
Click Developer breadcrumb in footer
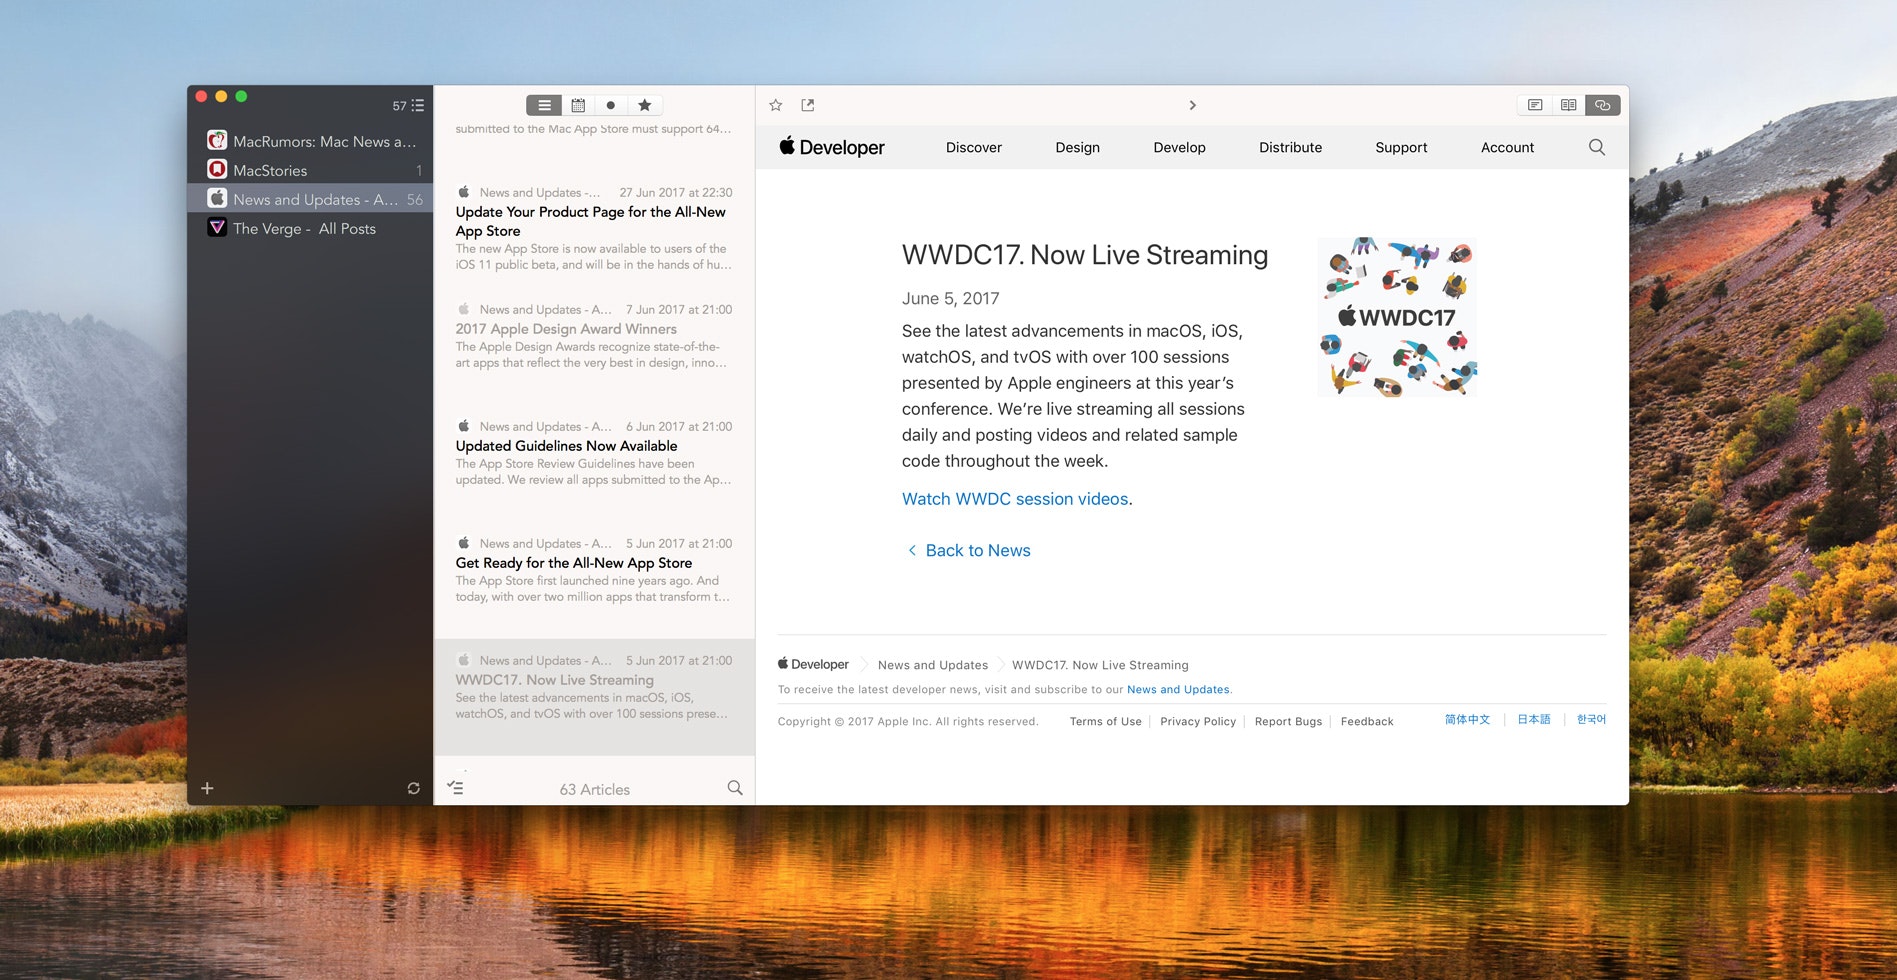click(x=813, y=664)
